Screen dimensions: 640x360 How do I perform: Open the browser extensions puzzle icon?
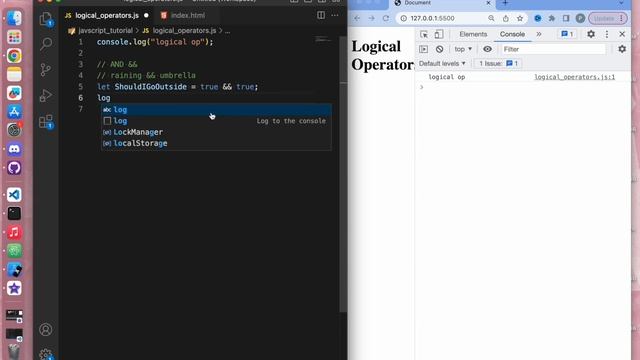[552, 18]
